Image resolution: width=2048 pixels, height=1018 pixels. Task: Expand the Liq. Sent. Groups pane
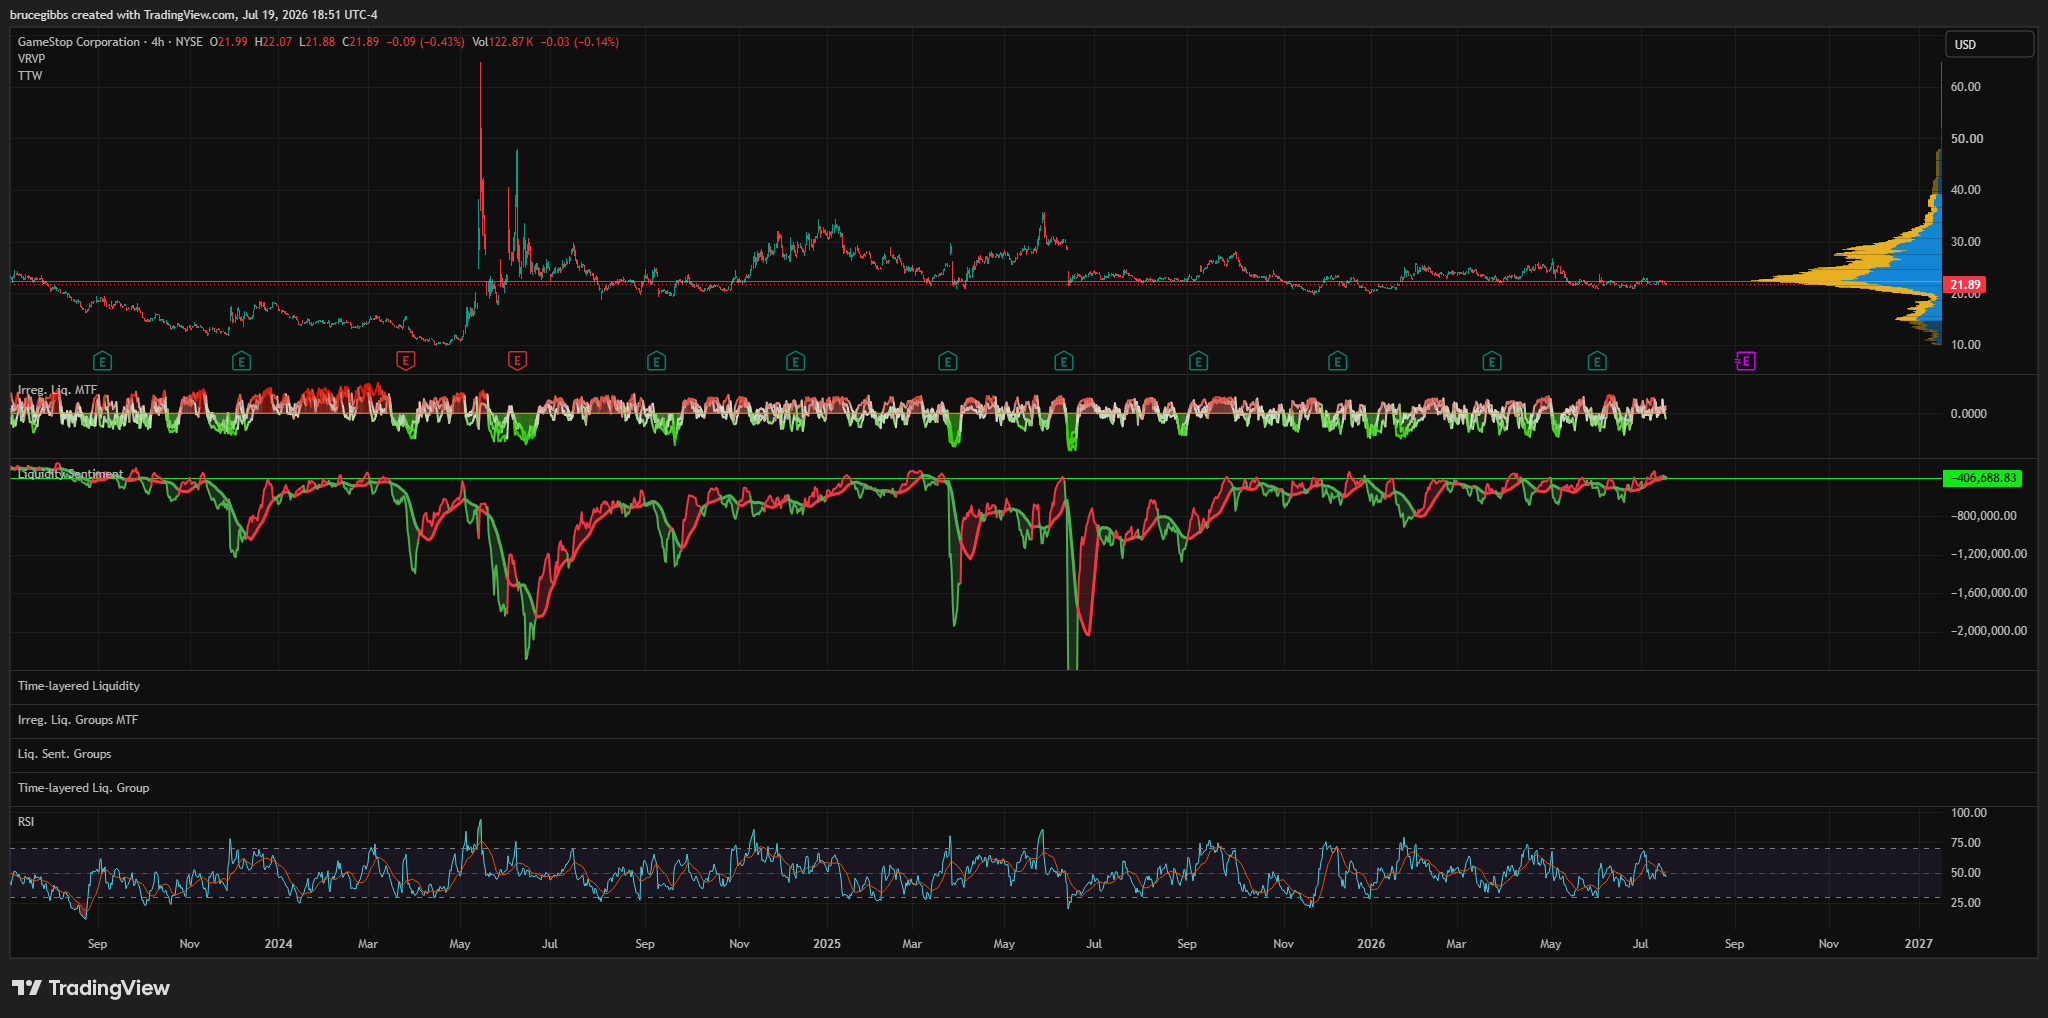(65, 754)
